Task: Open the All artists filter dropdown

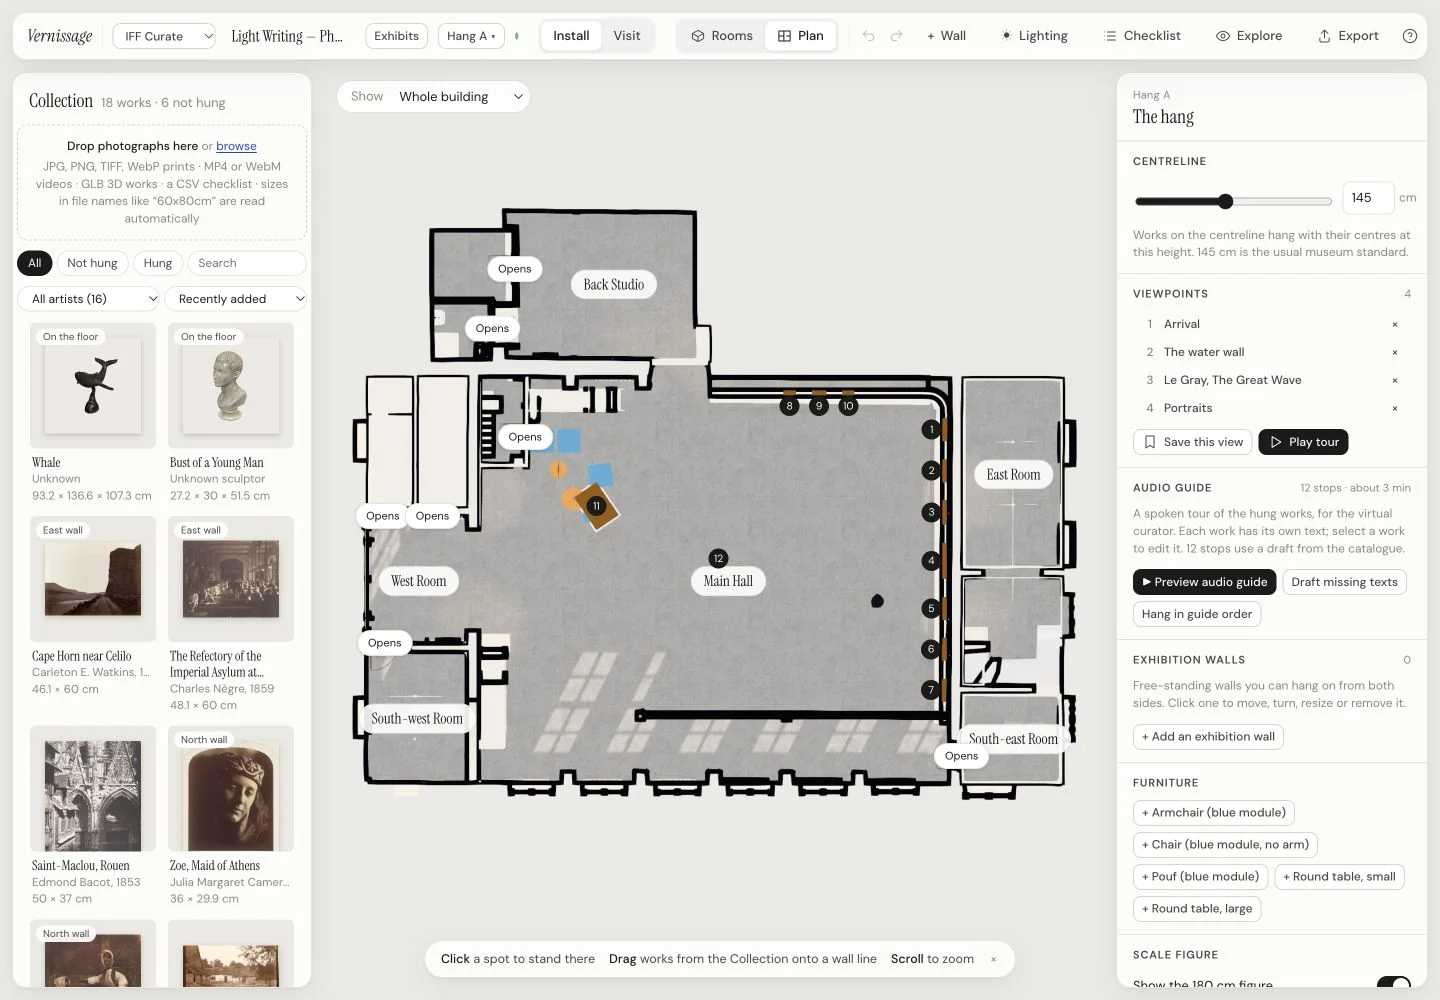Action: (x=89, y=299)
